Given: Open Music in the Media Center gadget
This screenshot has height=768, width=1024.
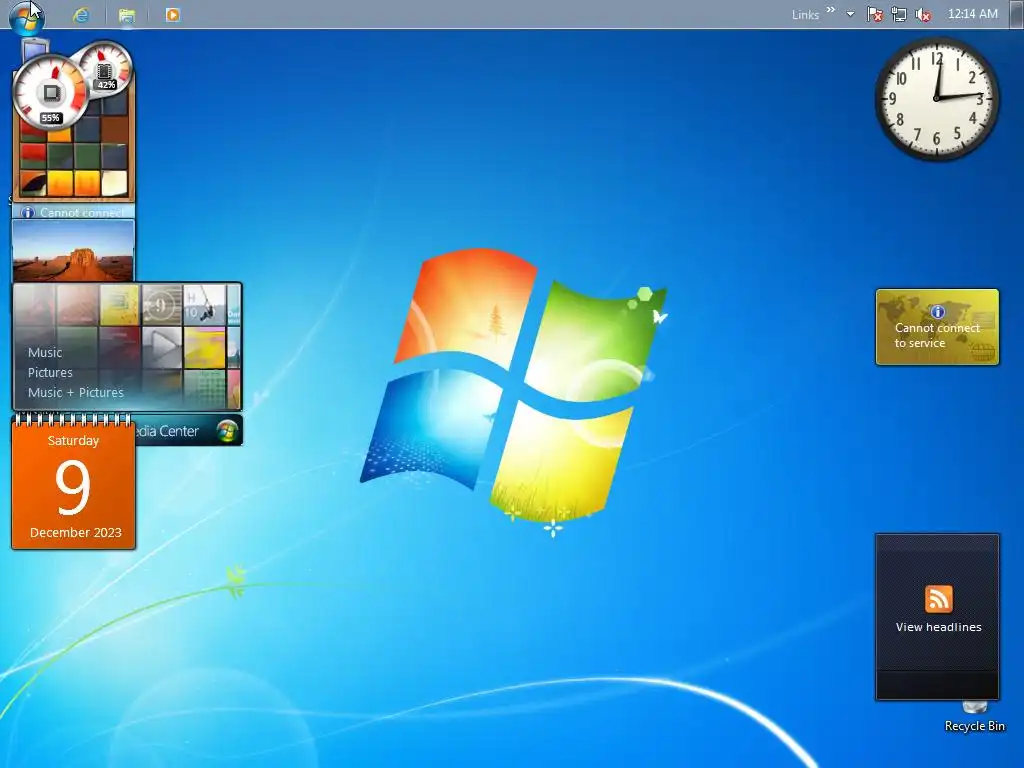Looking at the screenshot, I should pyautogui.click(x=45, y=352).
